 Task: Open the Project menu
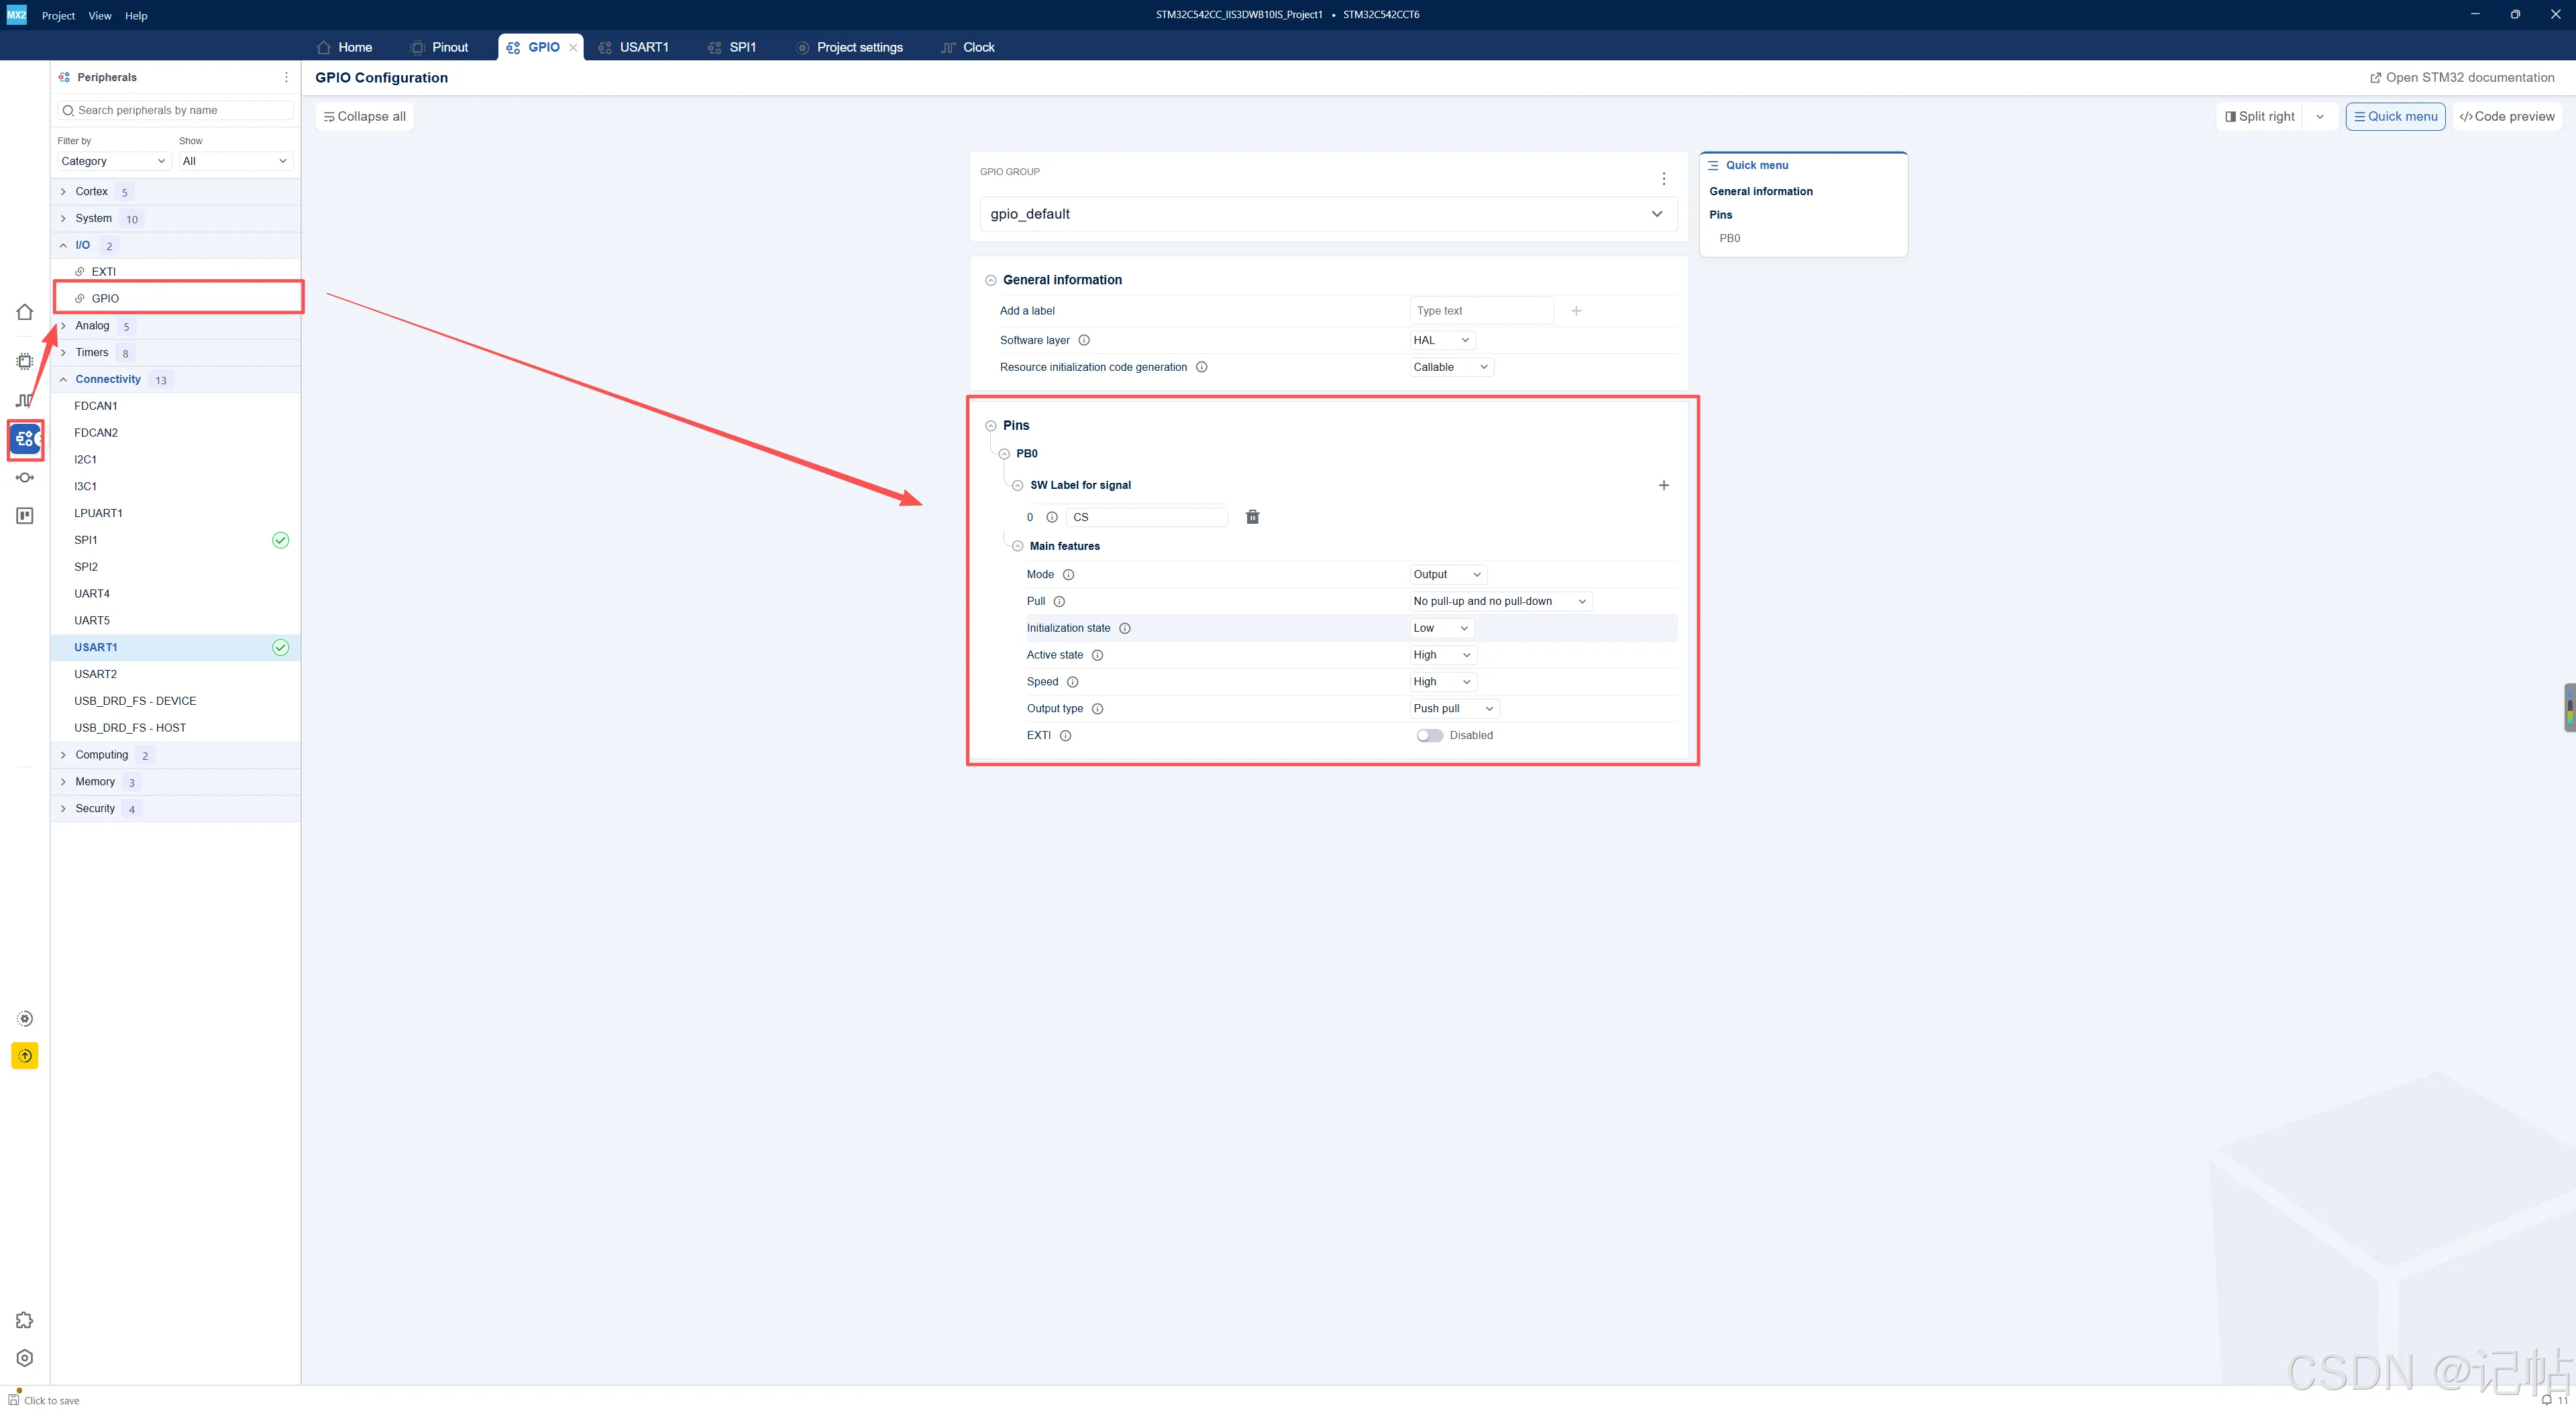(x=58, y=15)
